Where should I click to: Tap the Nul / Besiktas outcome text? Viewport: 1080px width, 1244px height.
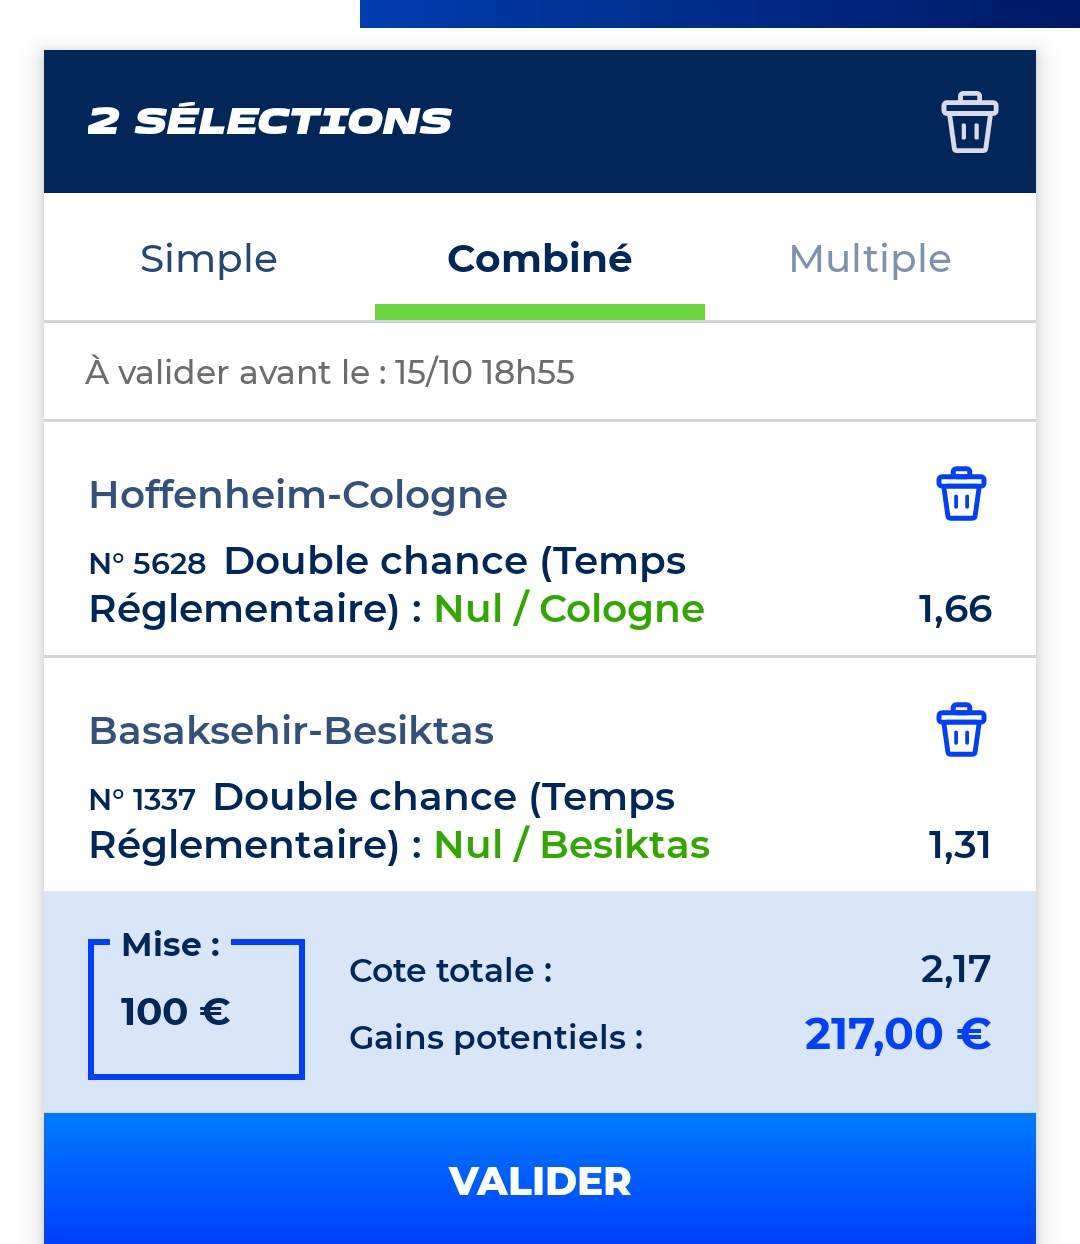pos(572,845)
